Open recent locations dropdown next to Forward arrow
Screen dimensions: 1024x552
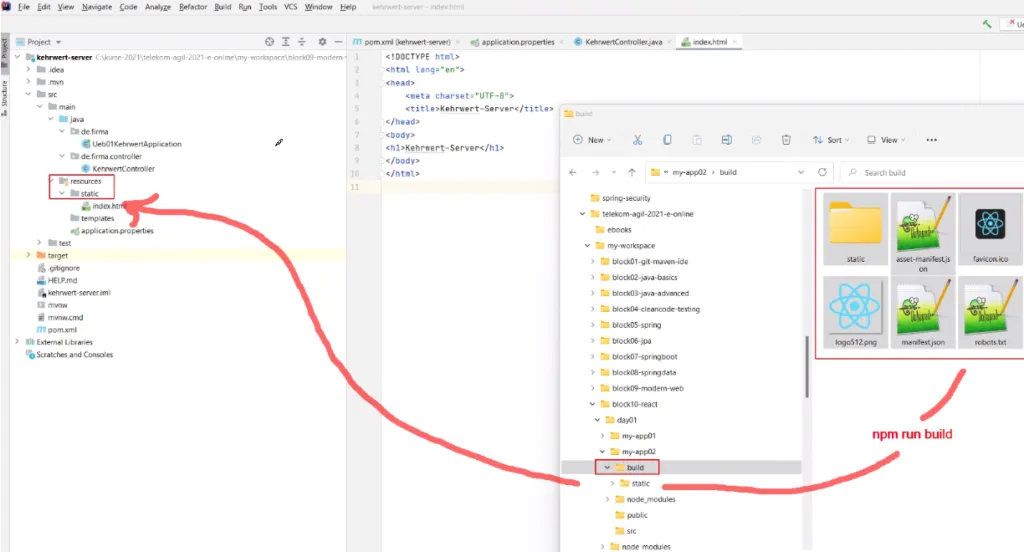click(x=614, y=172)
